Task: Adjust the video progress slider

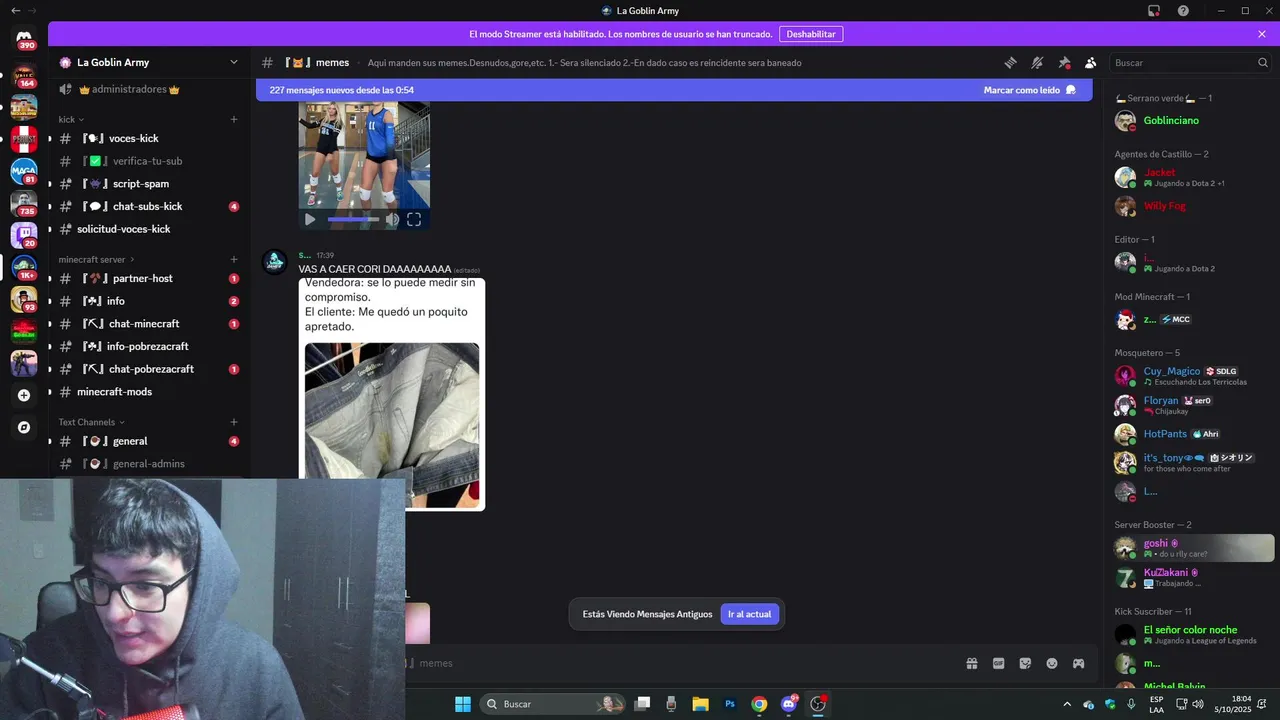Action: pyautogui.click(x=353, y=219)
